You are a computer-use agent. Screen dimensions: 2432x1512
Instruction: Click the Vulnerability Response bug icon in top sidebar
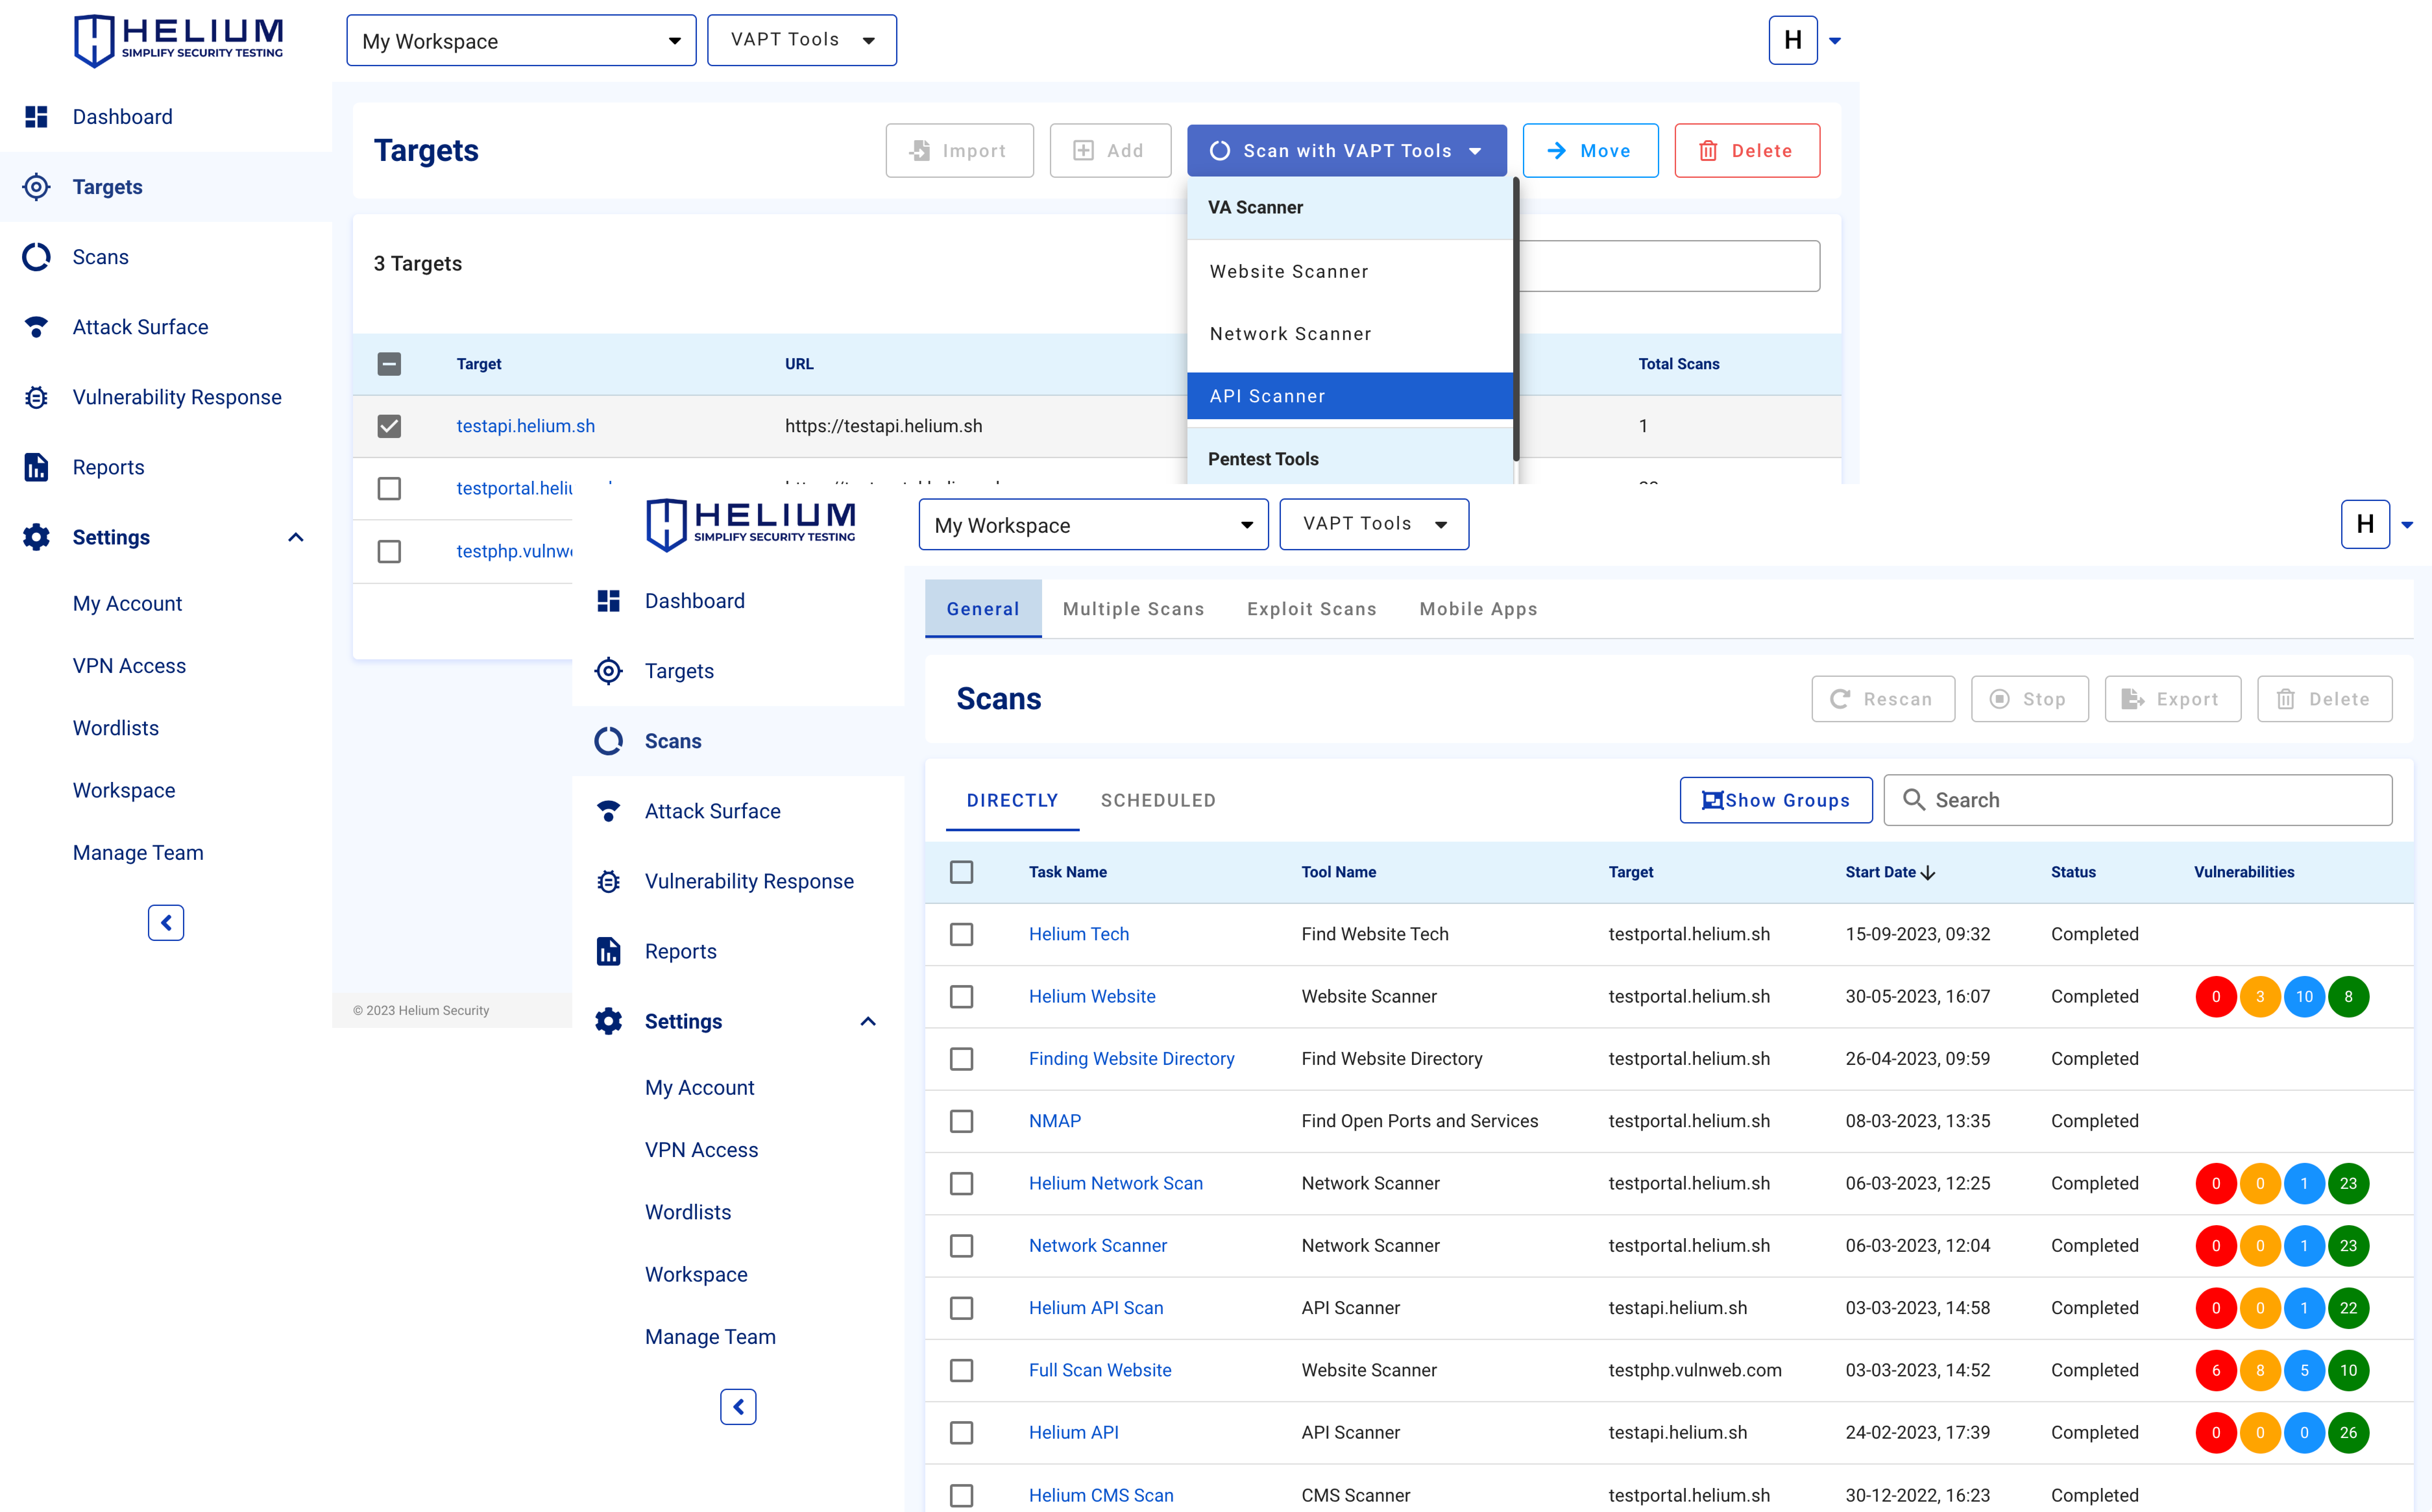[36, 397]
